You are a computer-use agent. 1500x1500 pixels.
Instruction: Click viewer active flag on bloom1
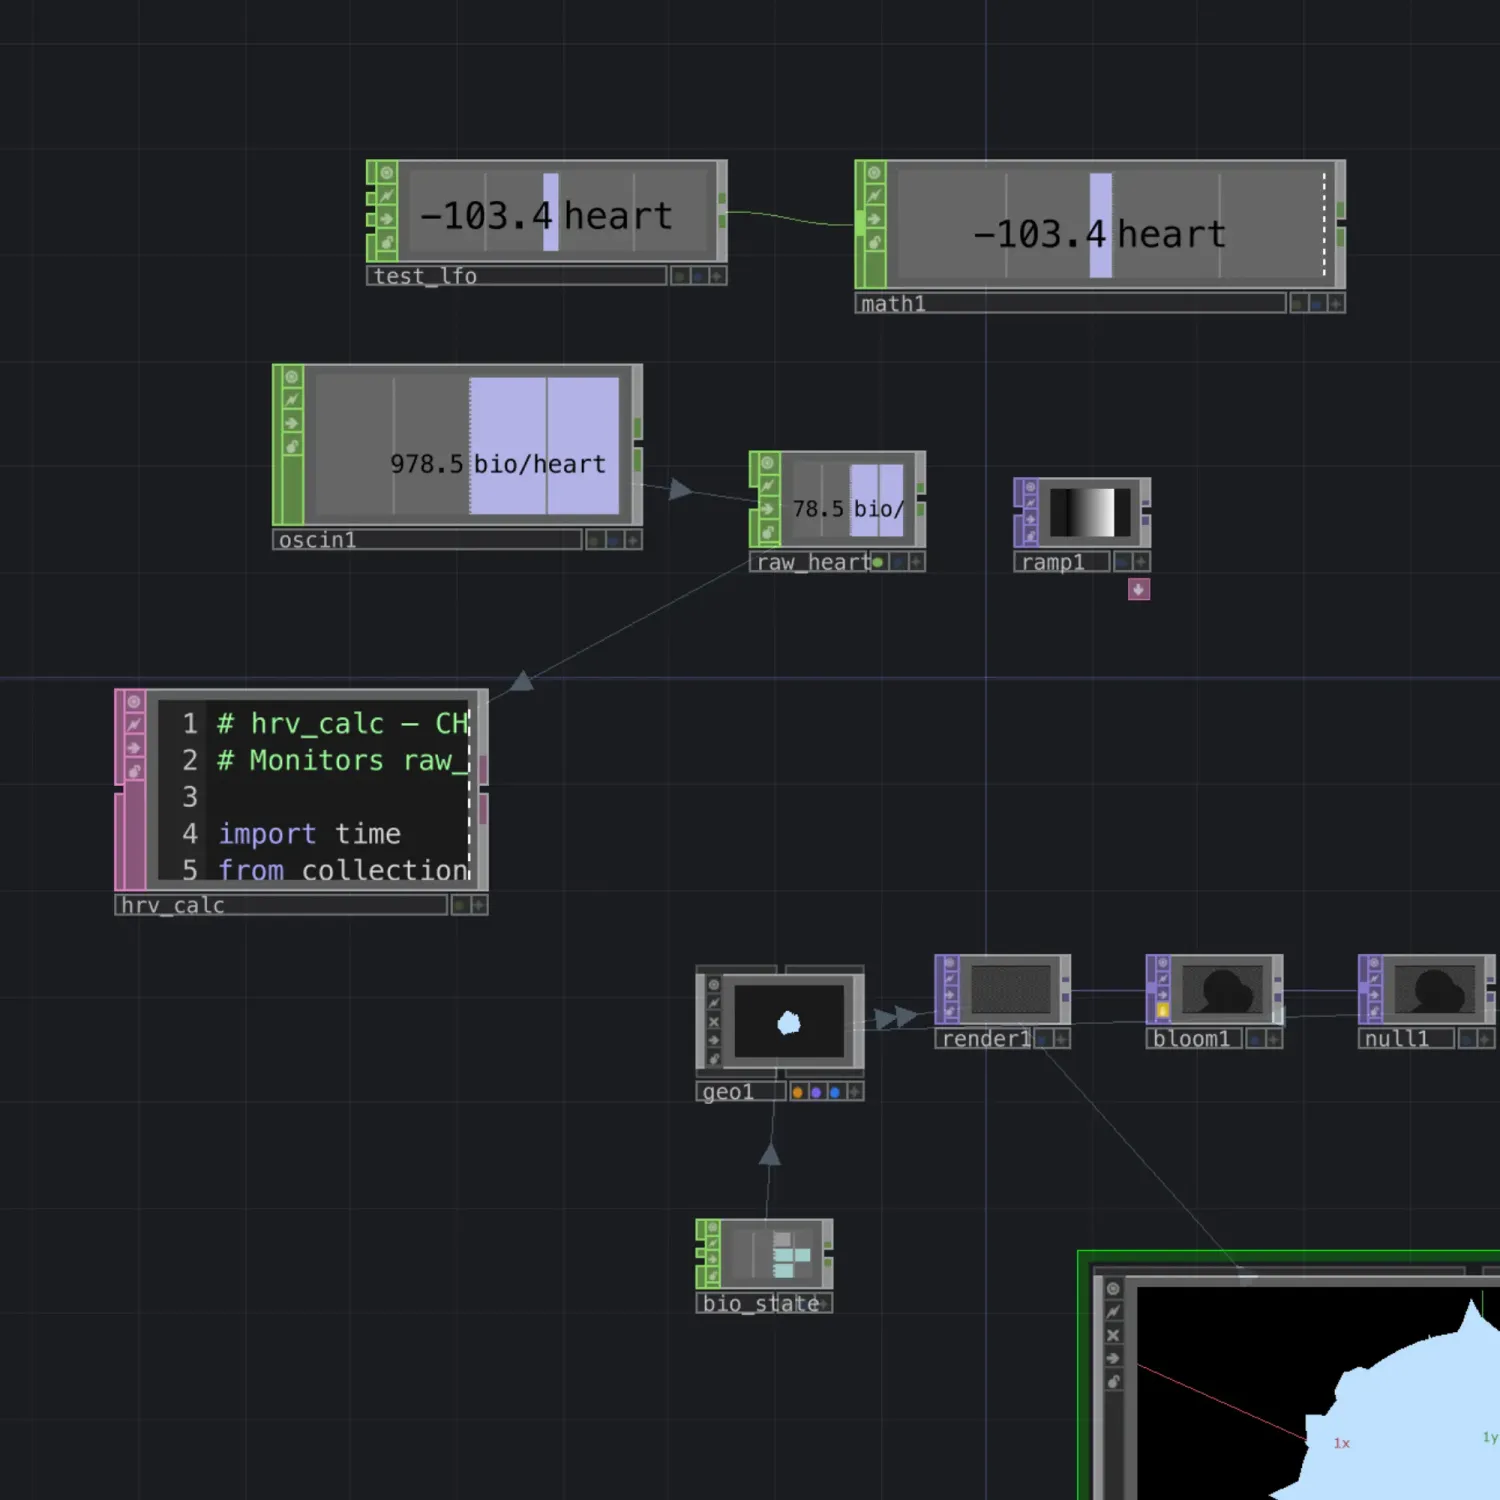pos(1162,963)
